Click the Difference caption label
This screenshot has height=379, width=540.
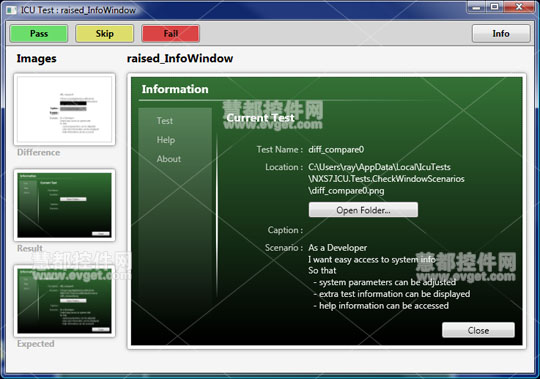point(39,152)
